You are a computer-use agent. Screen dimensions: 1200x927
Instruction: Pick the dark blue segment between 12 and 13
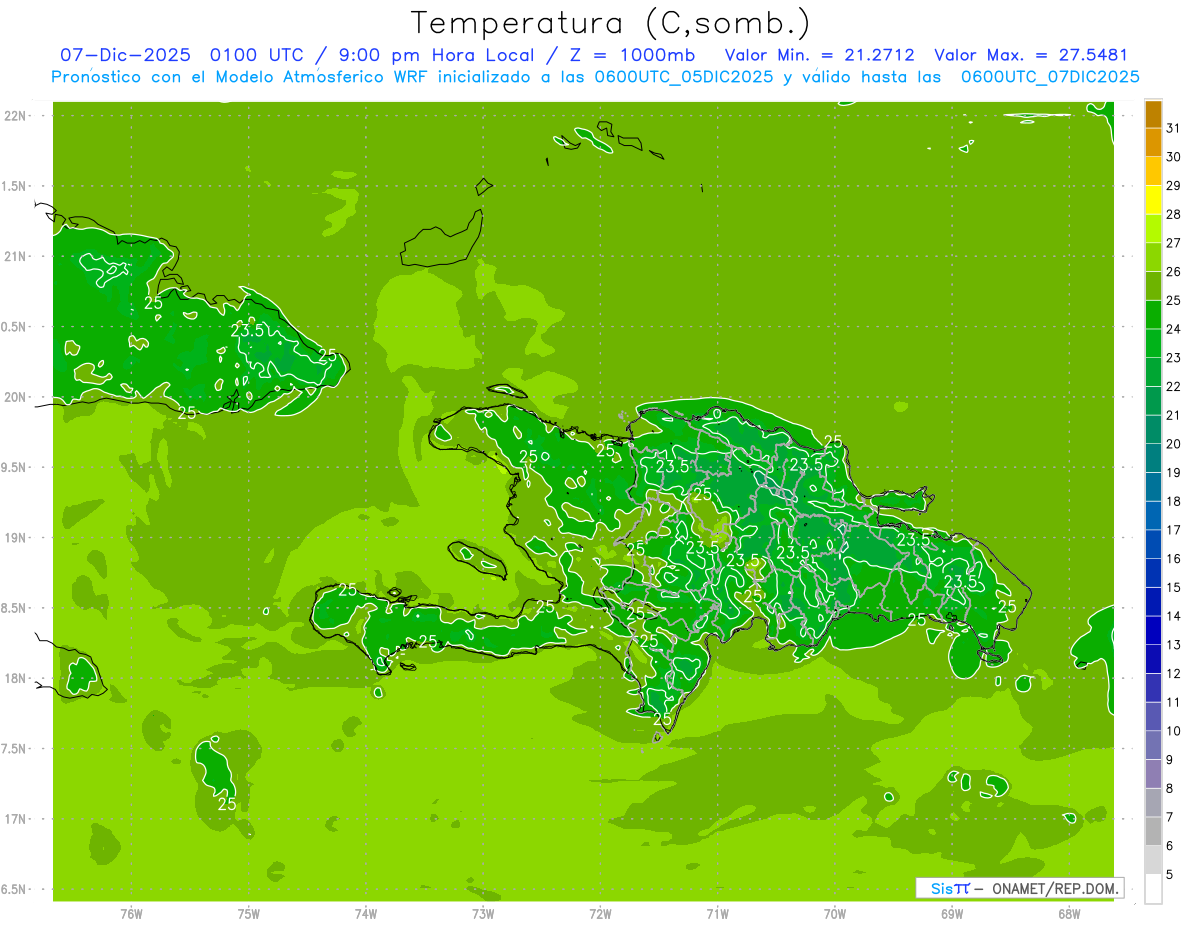(1153, 659)
